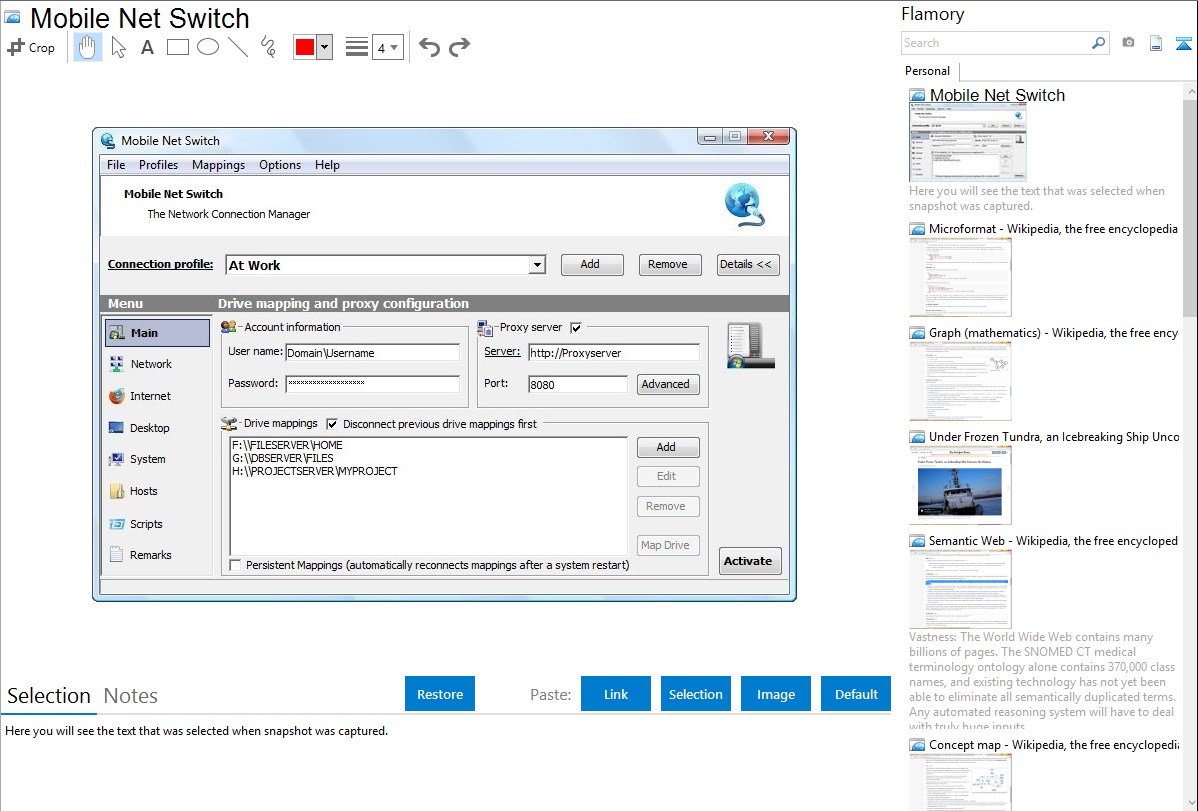Image resolution: width=1198 pixels, height=811 pixels.
Task: Click the Details << button
Action: click(x=748, y=264)
